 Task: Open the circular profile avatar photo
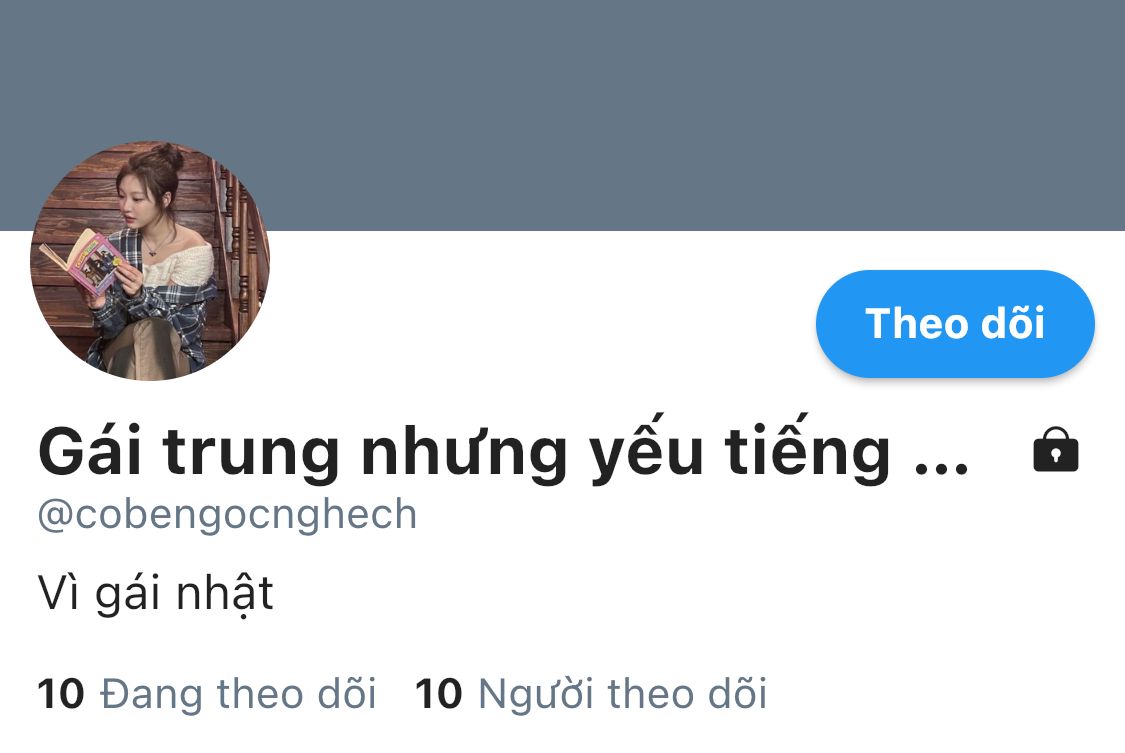149,260
